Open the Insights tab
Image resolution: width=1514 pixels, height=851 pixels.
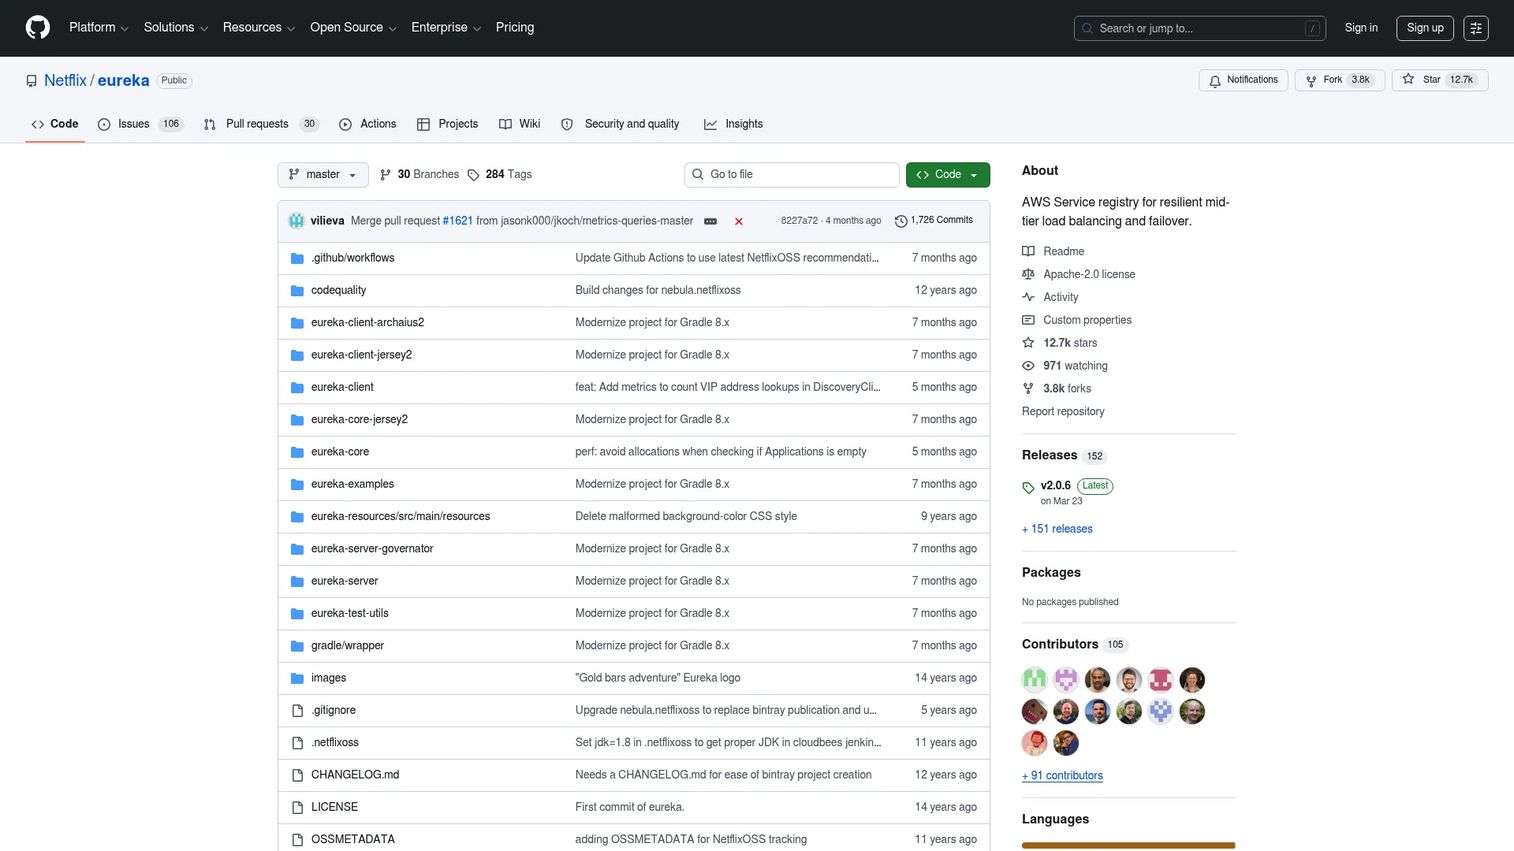point(734,124)
